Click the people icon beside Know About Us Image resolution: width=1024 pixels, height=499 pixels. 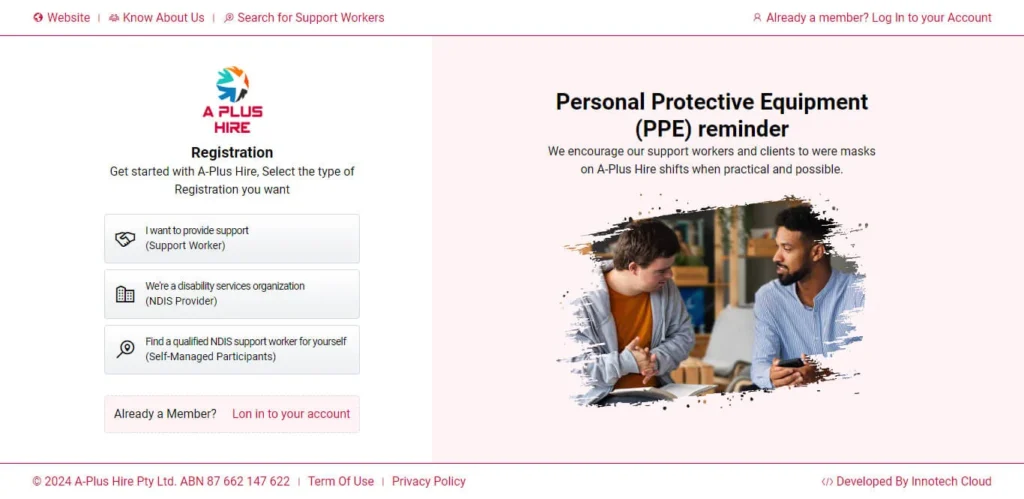(x=114, y=18)
